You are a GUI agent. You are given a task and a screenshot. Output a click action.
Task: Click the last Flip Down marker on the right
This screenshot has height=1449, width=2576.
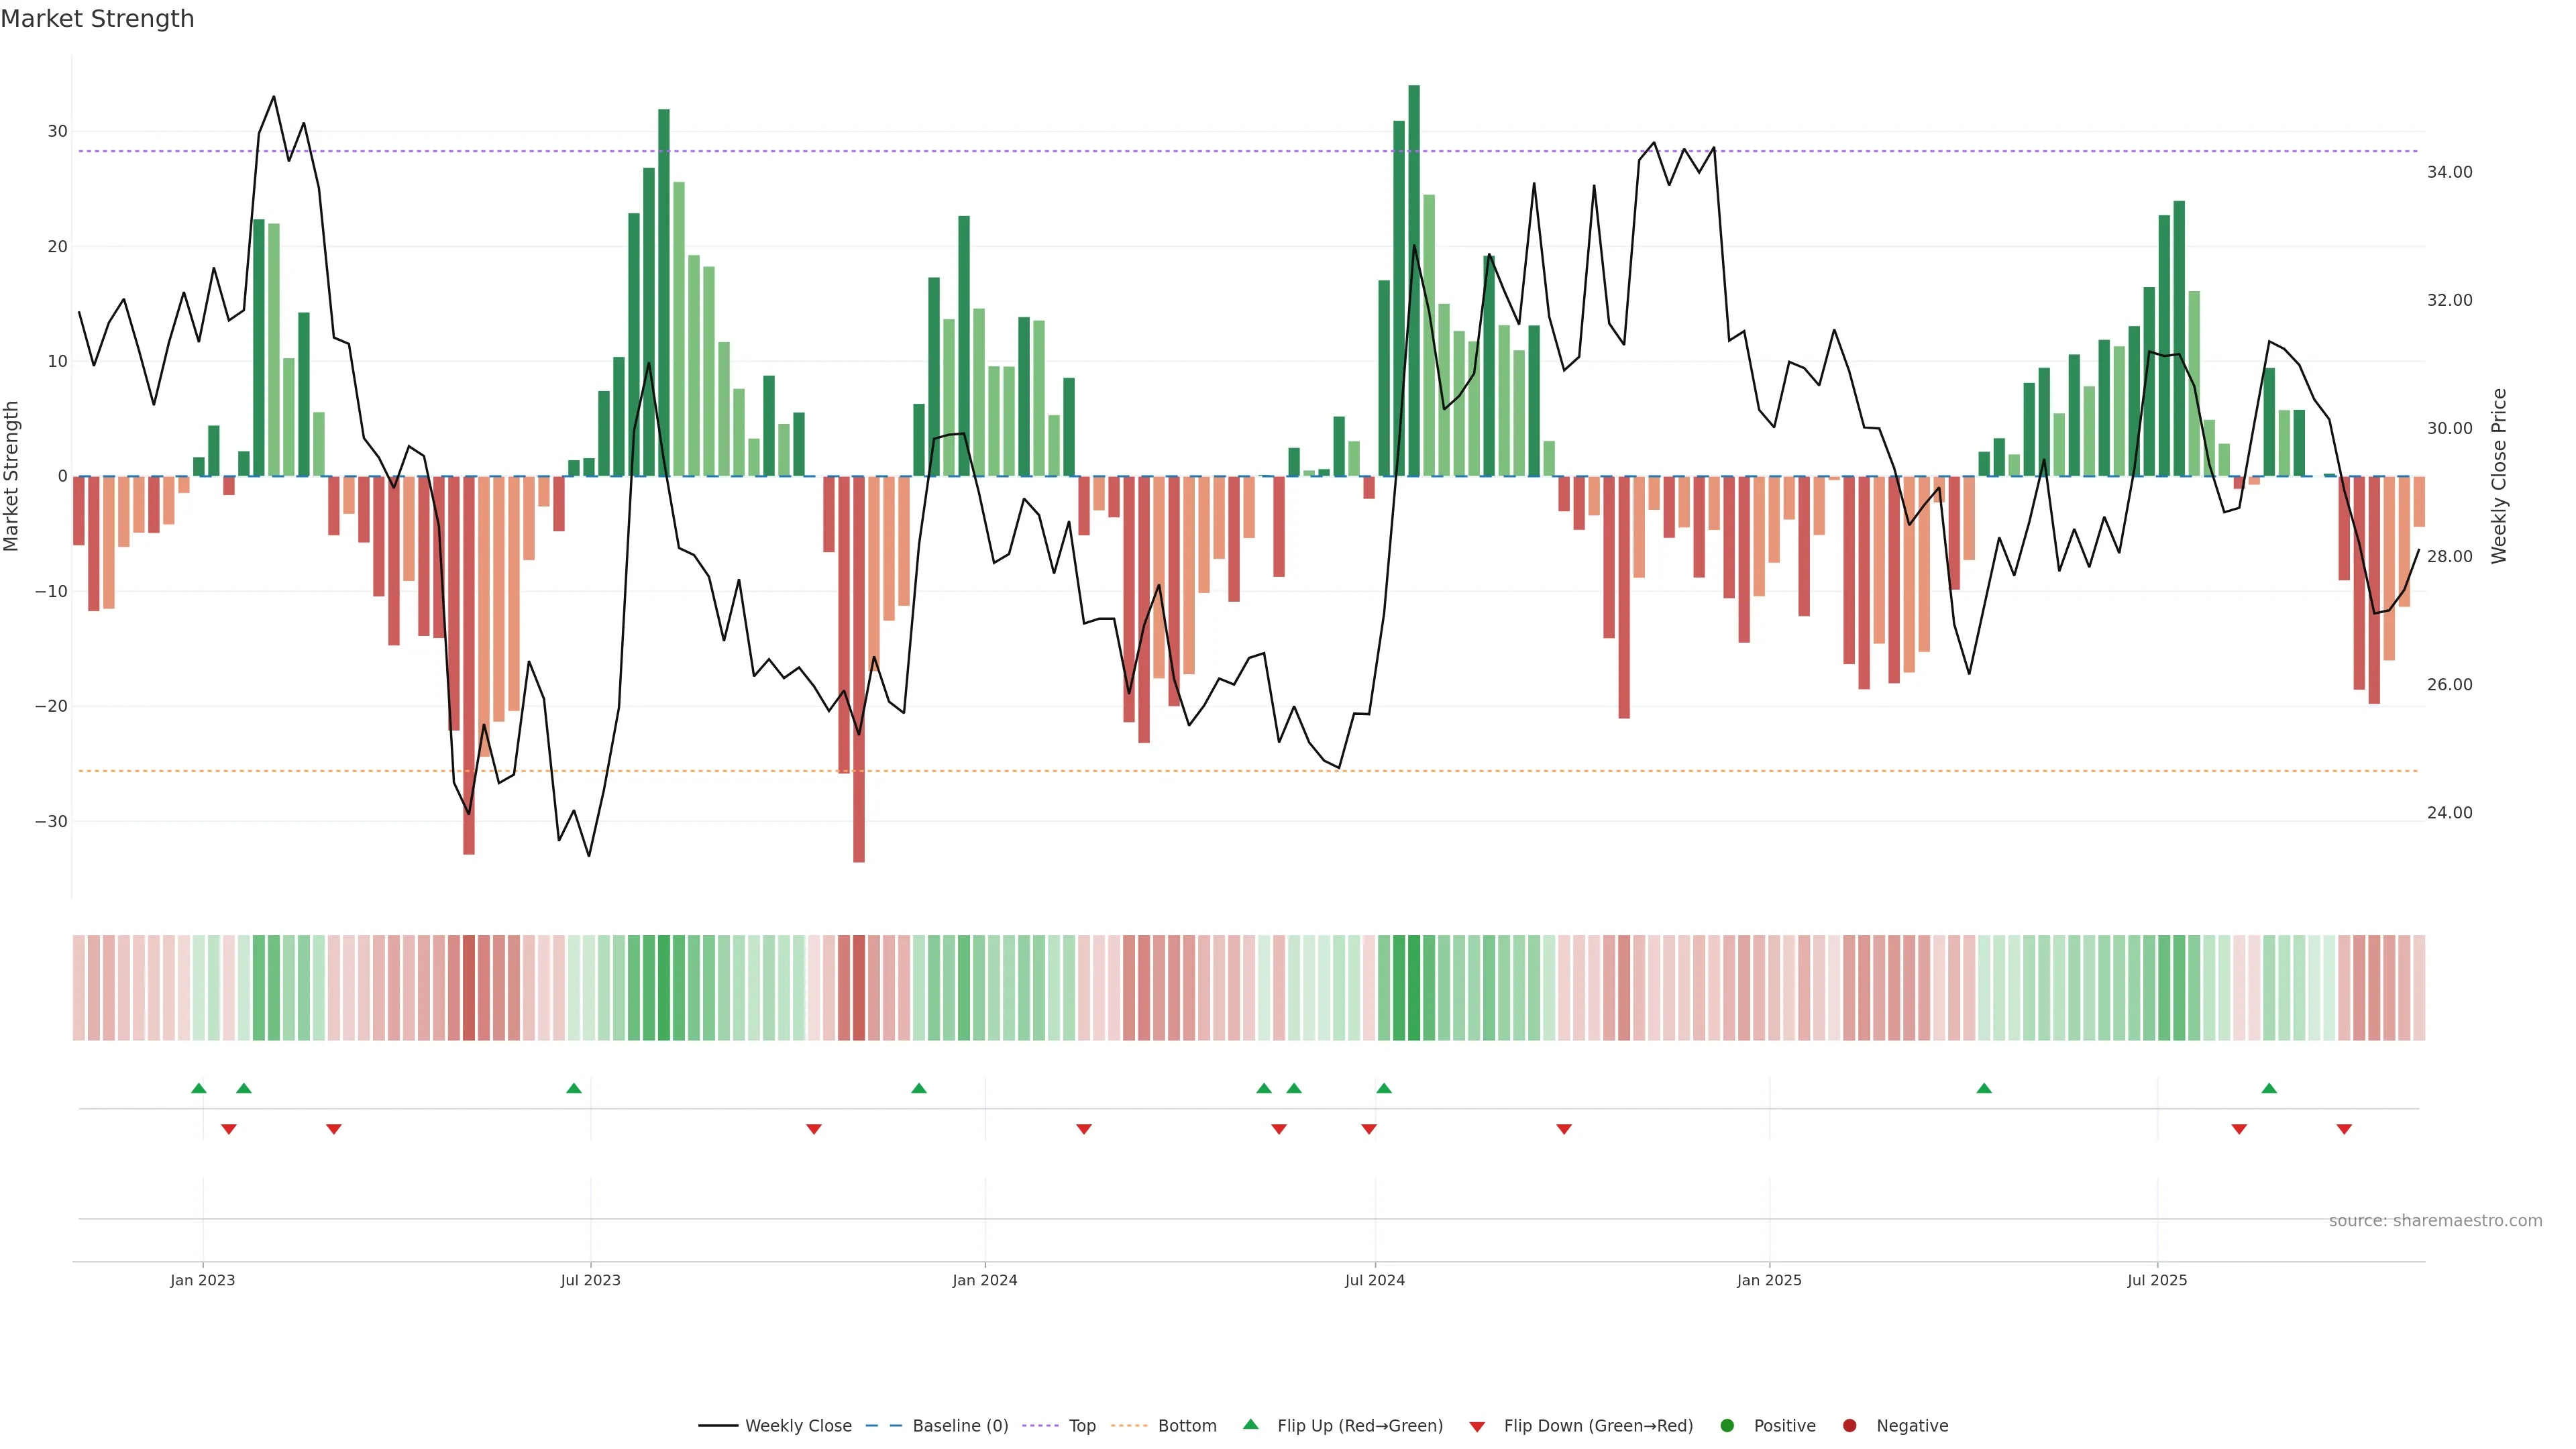[2344, 1129]
